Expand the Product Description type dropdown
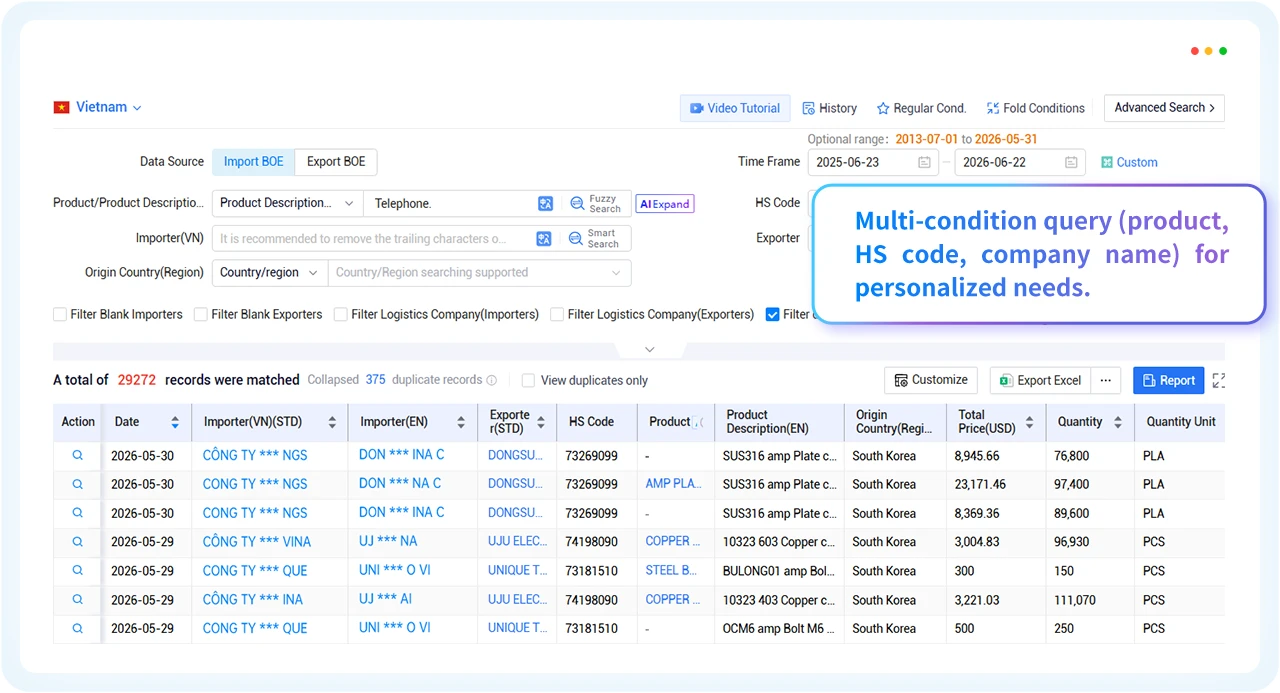Image resolution: width=1280 pixels, height=693 pixels. pos(288,203)
